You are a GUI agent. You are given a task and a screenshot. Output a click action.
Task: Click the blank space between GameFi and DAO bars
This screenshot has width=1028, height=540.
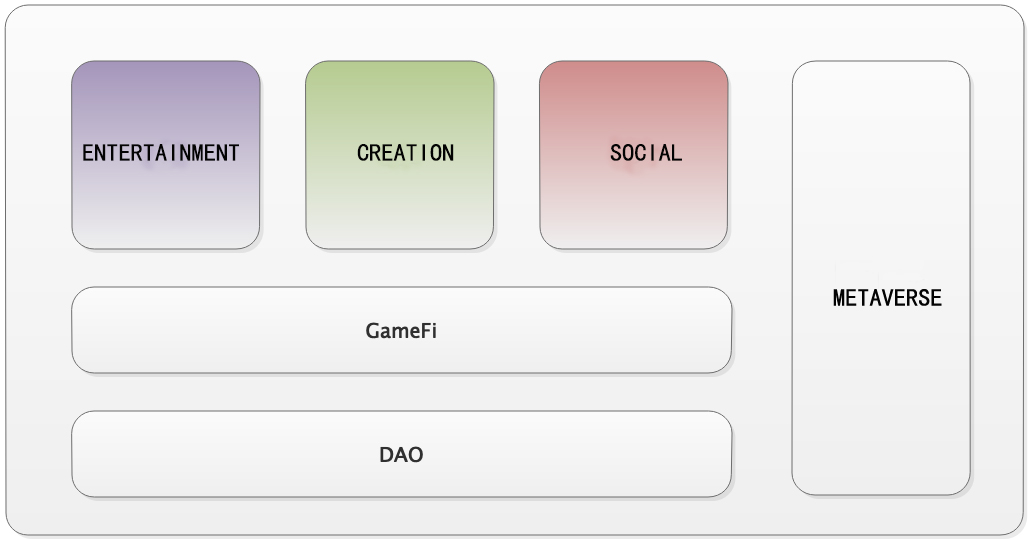401,392
